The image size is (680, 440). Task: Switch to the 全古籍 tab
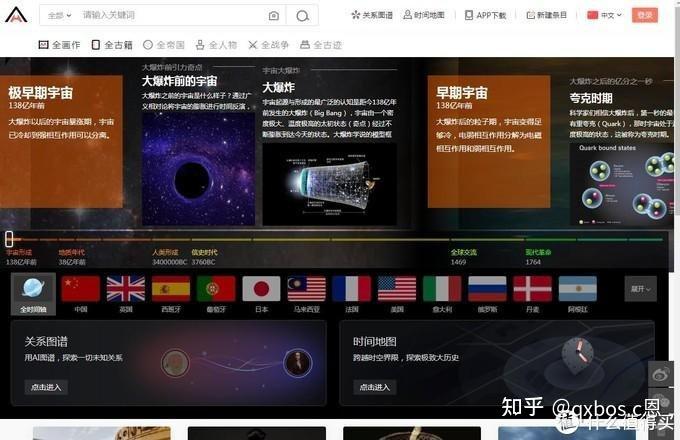[112, 45]
